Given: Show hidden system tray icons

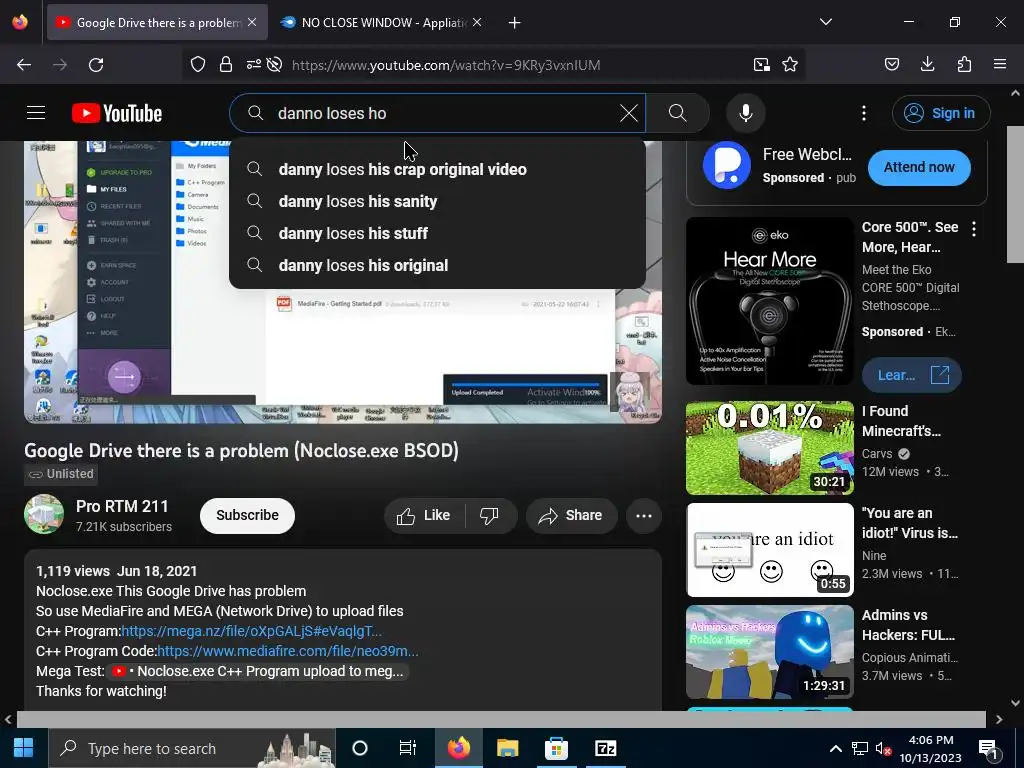Looking at the screenshot, I should coord(835,748).
